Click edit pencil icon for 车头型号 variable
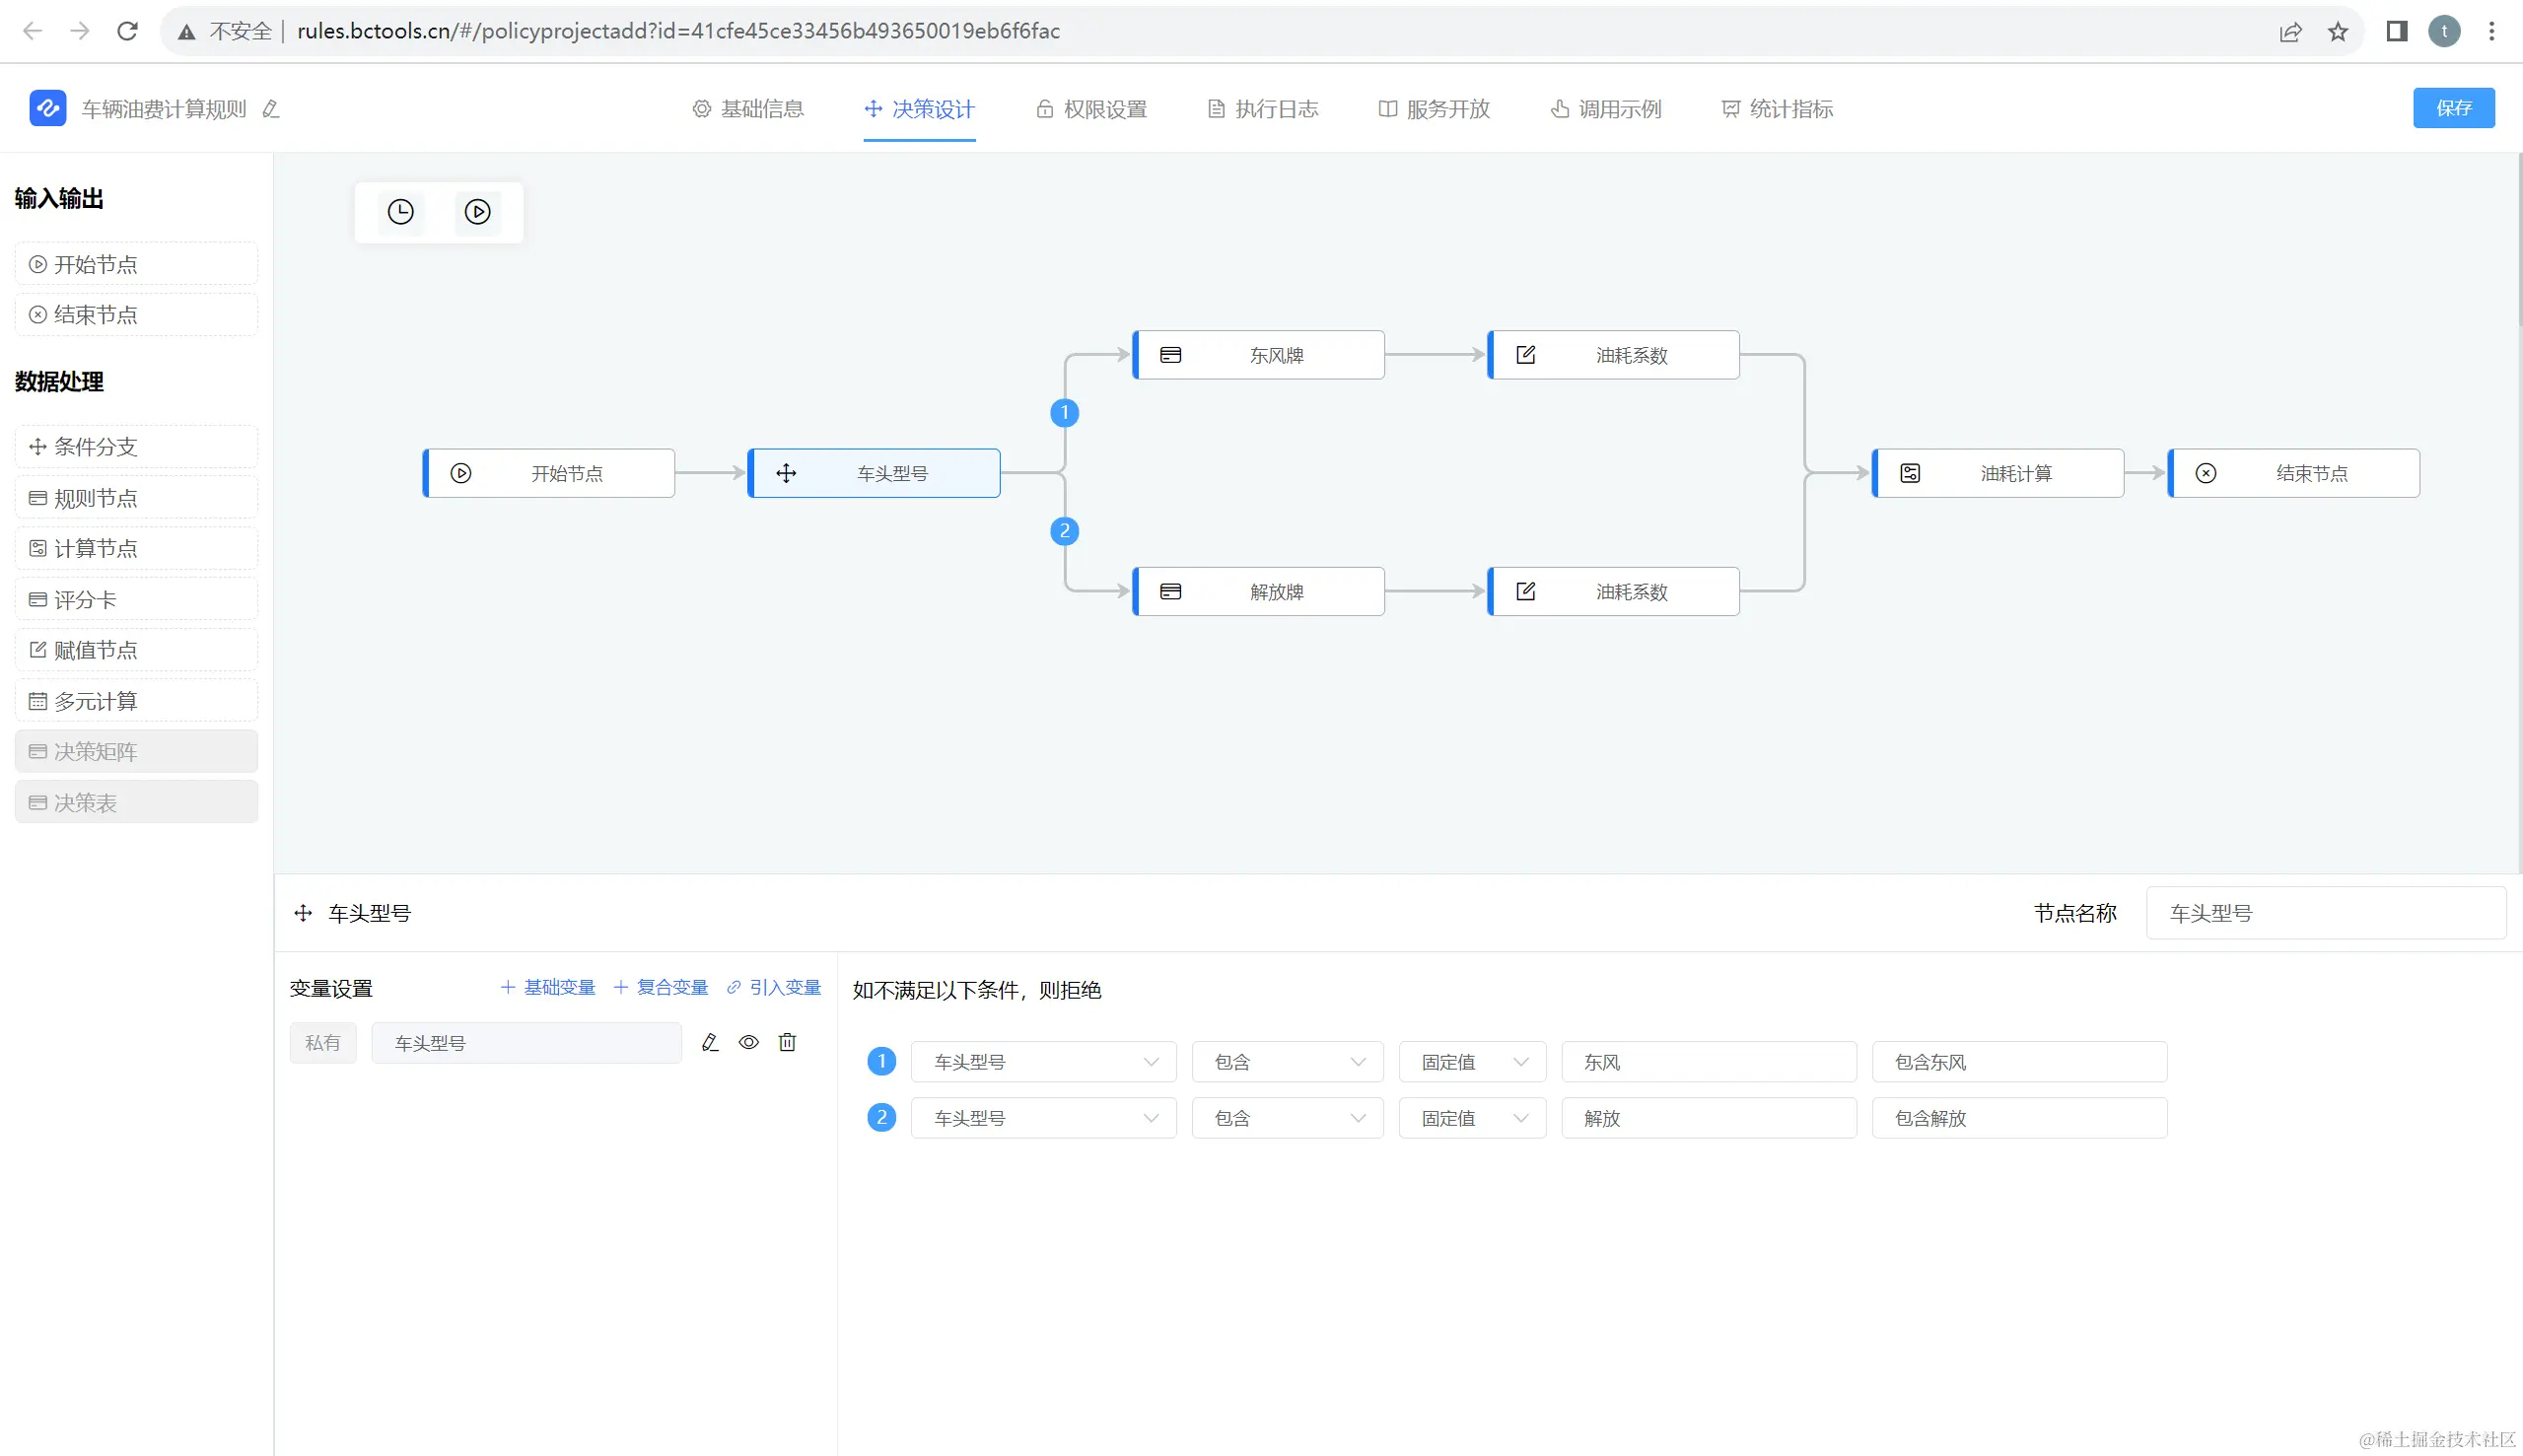 coord(710,1043)
